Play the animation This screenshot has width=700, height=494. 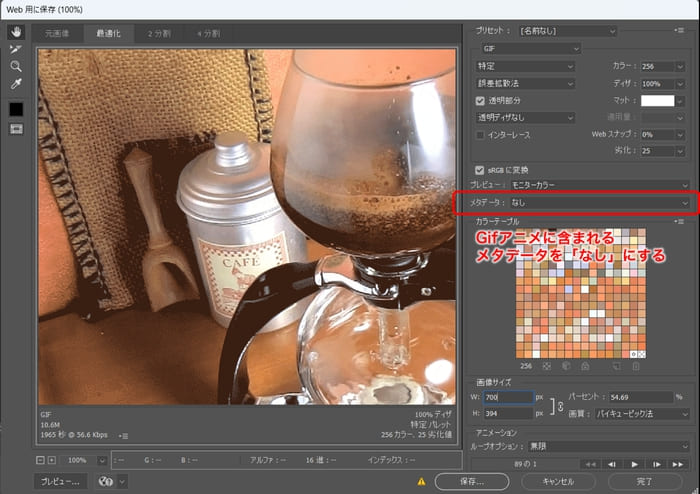[x=634, y=464]
